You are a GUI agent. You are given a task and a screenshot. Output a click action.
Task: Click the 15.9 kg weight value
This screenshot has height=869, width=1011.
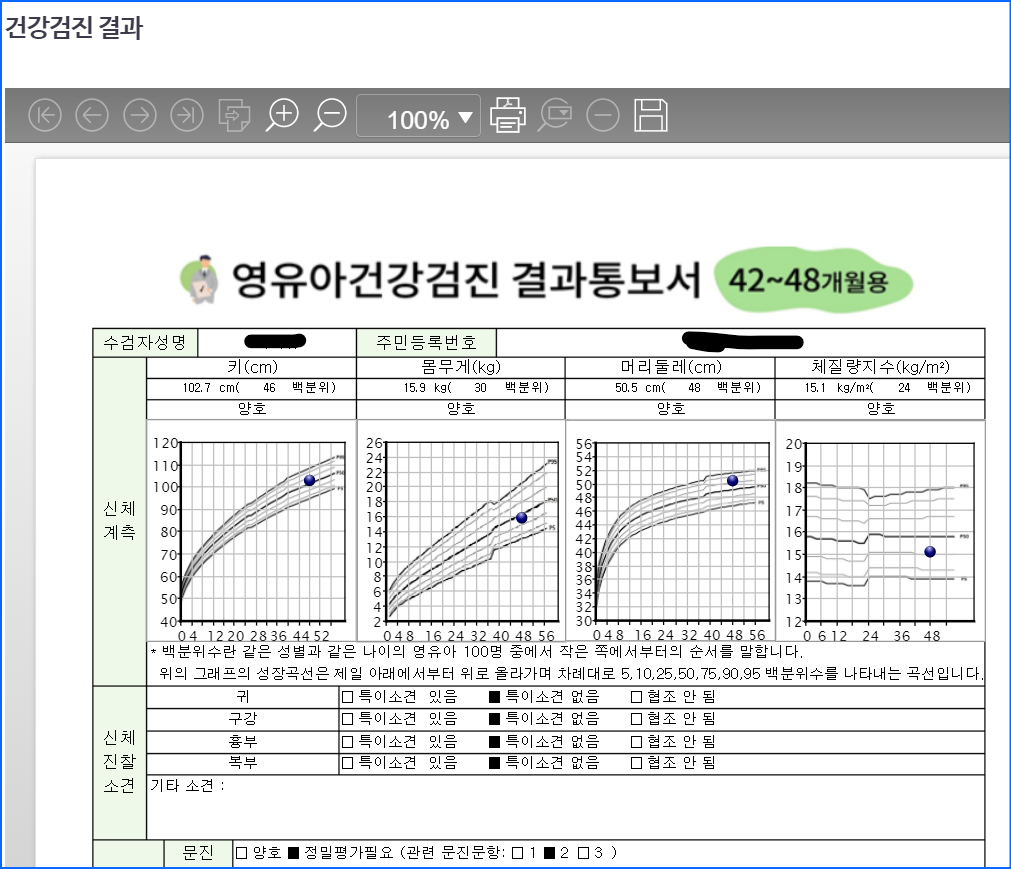tap(427, 387)
